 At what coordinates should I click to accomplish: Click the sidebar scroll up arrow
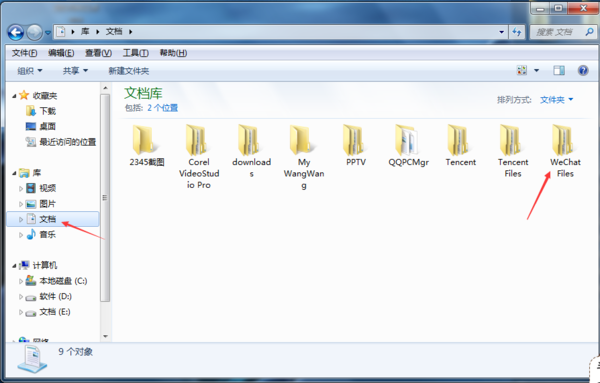pyautogui.click(x=105, y=88)
